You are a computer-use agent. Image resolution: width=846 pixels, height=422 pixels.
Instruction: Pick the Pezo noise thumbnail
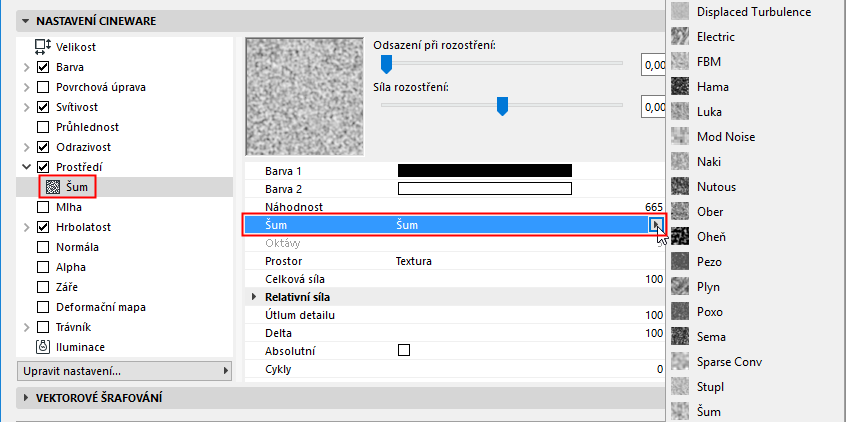pos(680,262)
